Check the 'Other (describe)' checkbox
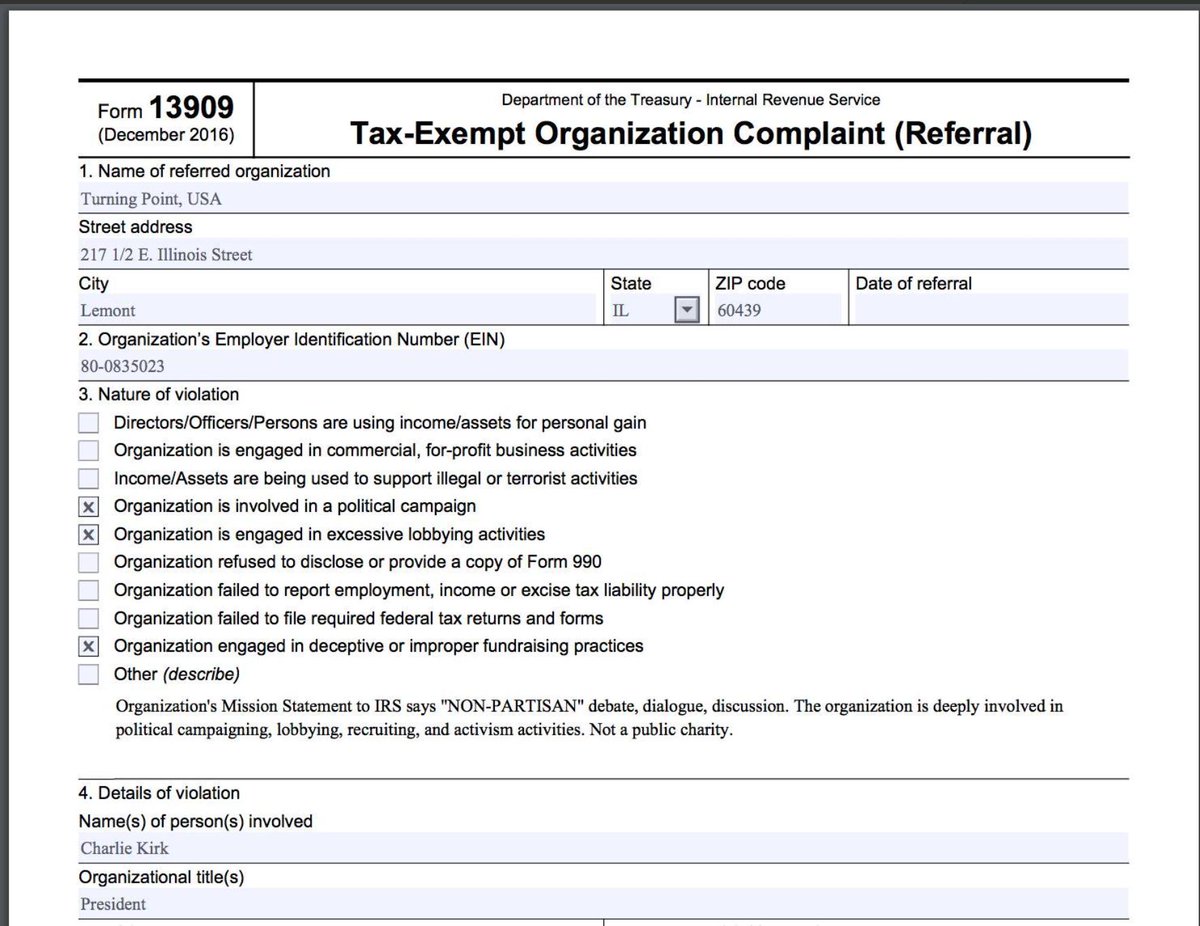This screenshot has width=1200, height=926. [x=89, y=674]
